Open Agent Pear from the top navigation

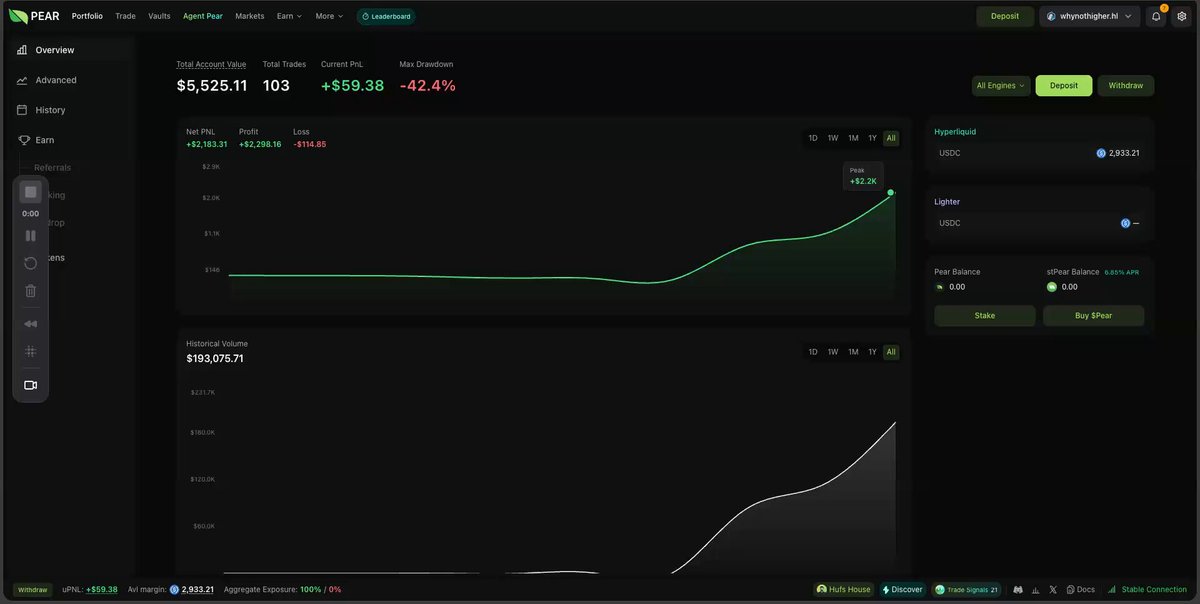(x=203, y=16)
